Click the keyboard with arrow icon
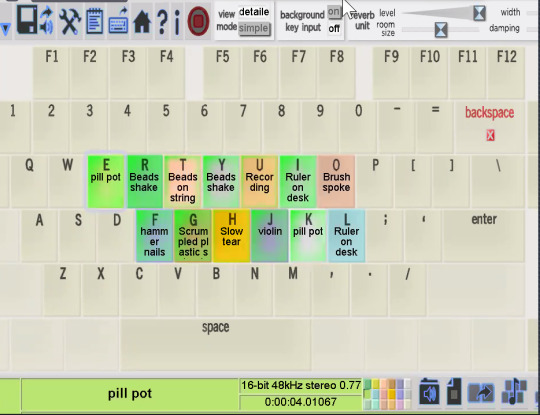540x415 pixels. click(x=118, y=21)
